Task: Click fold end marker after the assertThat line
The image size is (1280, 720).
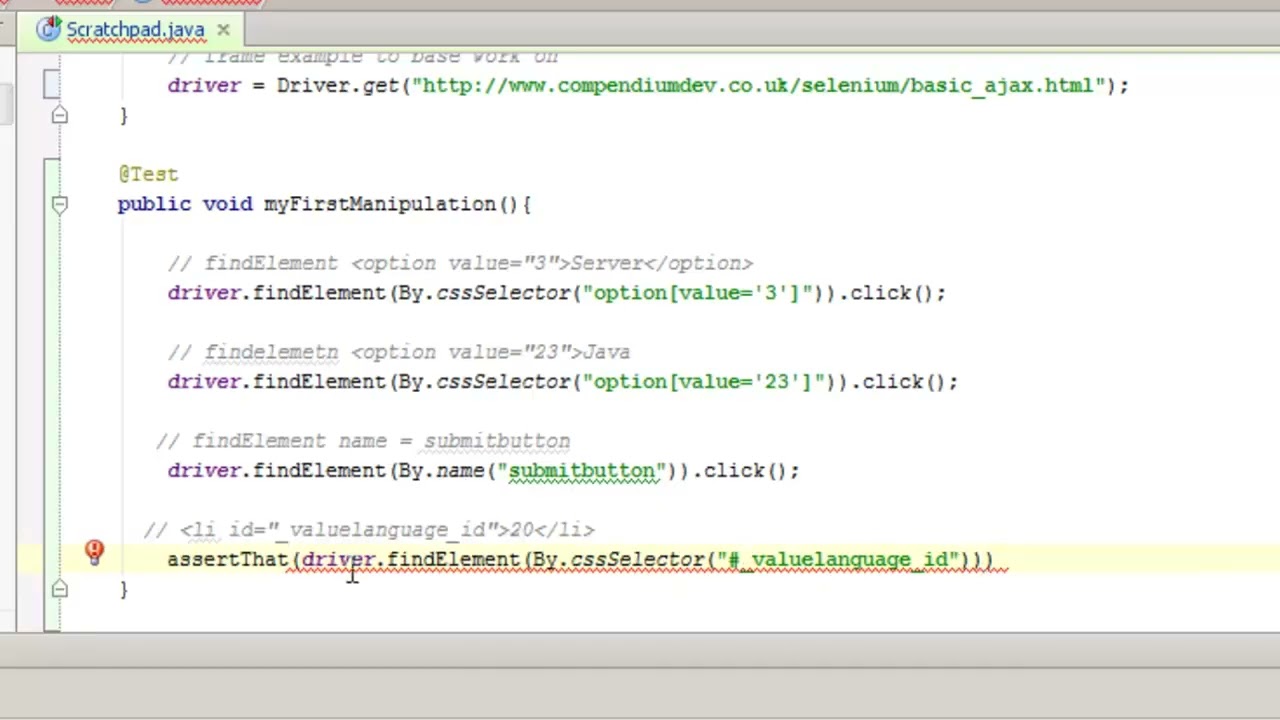Action: tap(59, 589)
